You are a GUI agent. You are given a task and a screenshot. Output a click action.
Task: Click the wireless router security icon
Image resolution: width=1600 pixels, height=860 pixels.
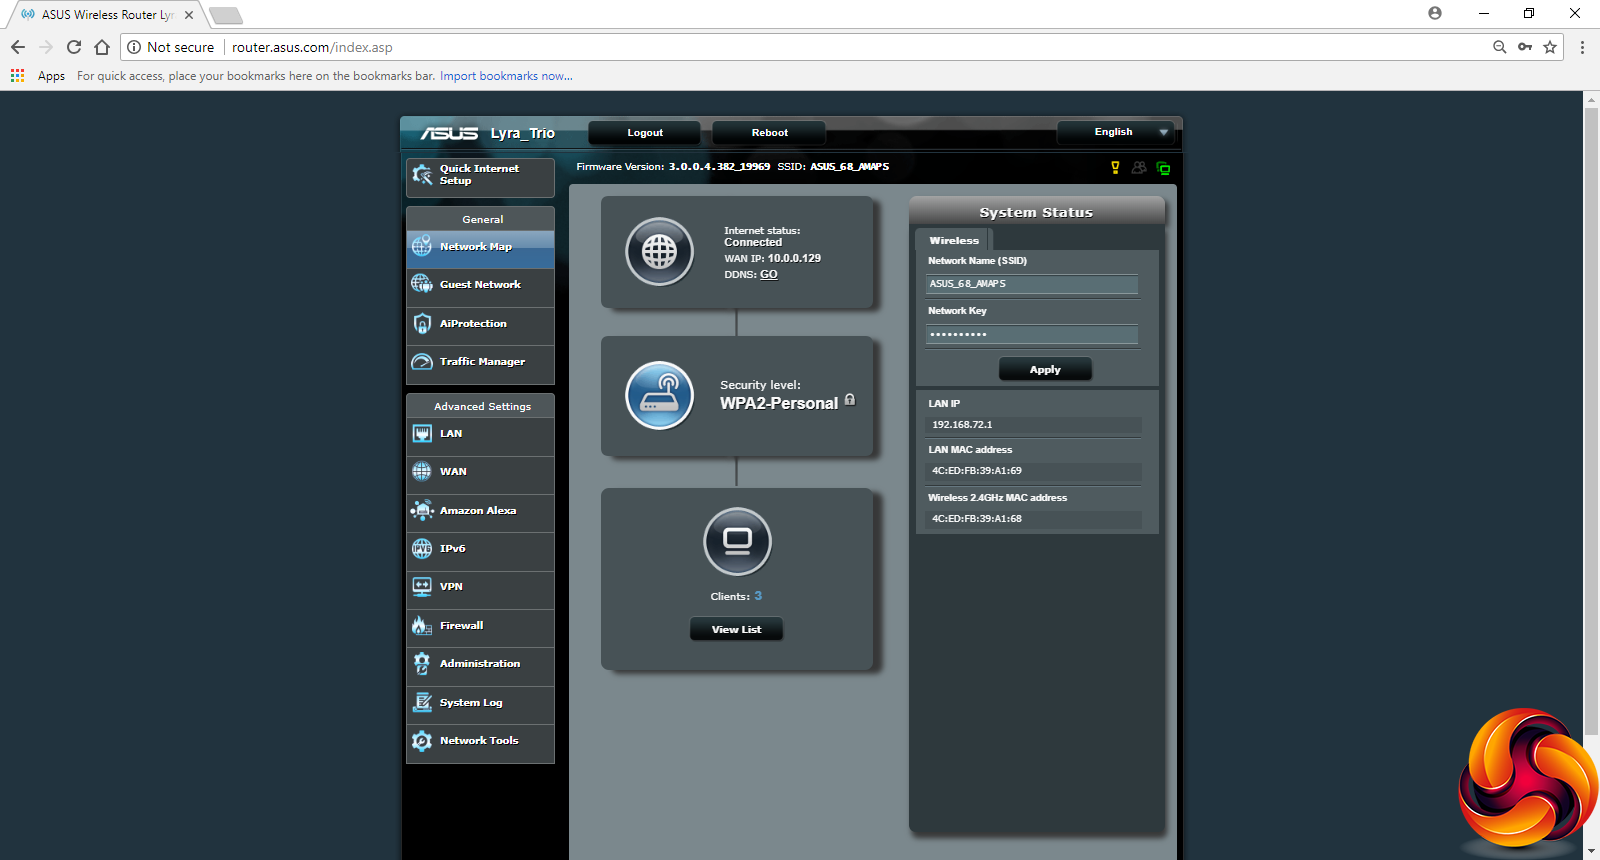[x=659, y=395]
